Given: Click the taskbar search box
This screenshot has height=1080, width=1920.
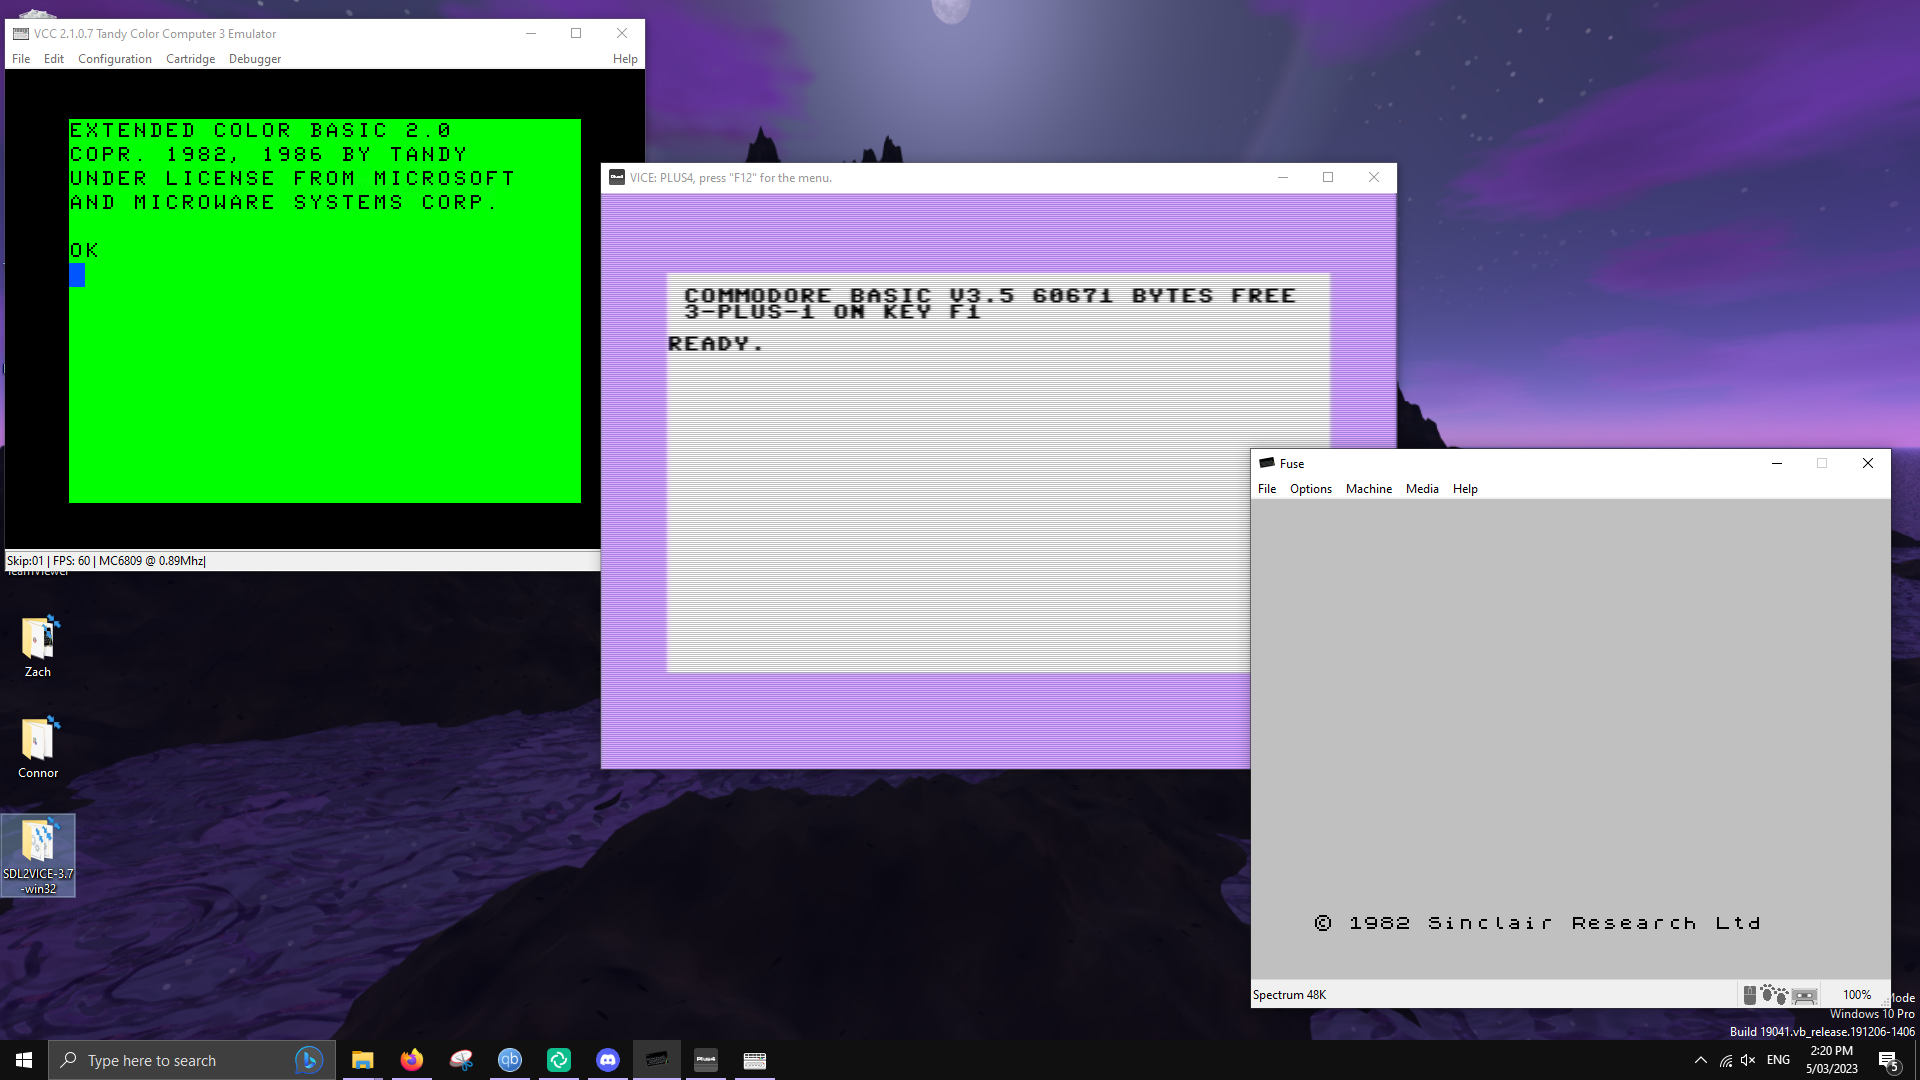Looking at the screenshot, I should pos(192,1060).
